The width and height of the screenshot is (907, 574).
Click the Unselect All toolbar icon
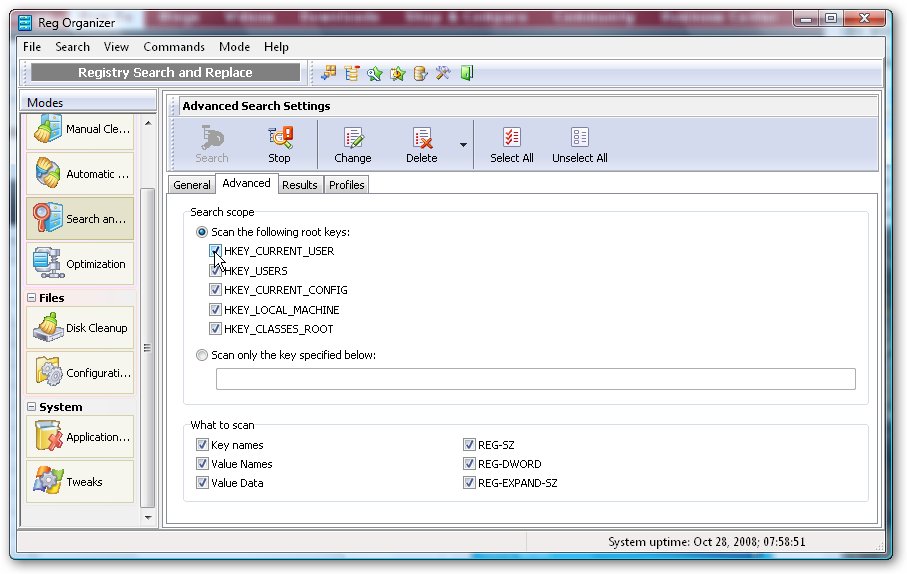click(x=579, y=144)
